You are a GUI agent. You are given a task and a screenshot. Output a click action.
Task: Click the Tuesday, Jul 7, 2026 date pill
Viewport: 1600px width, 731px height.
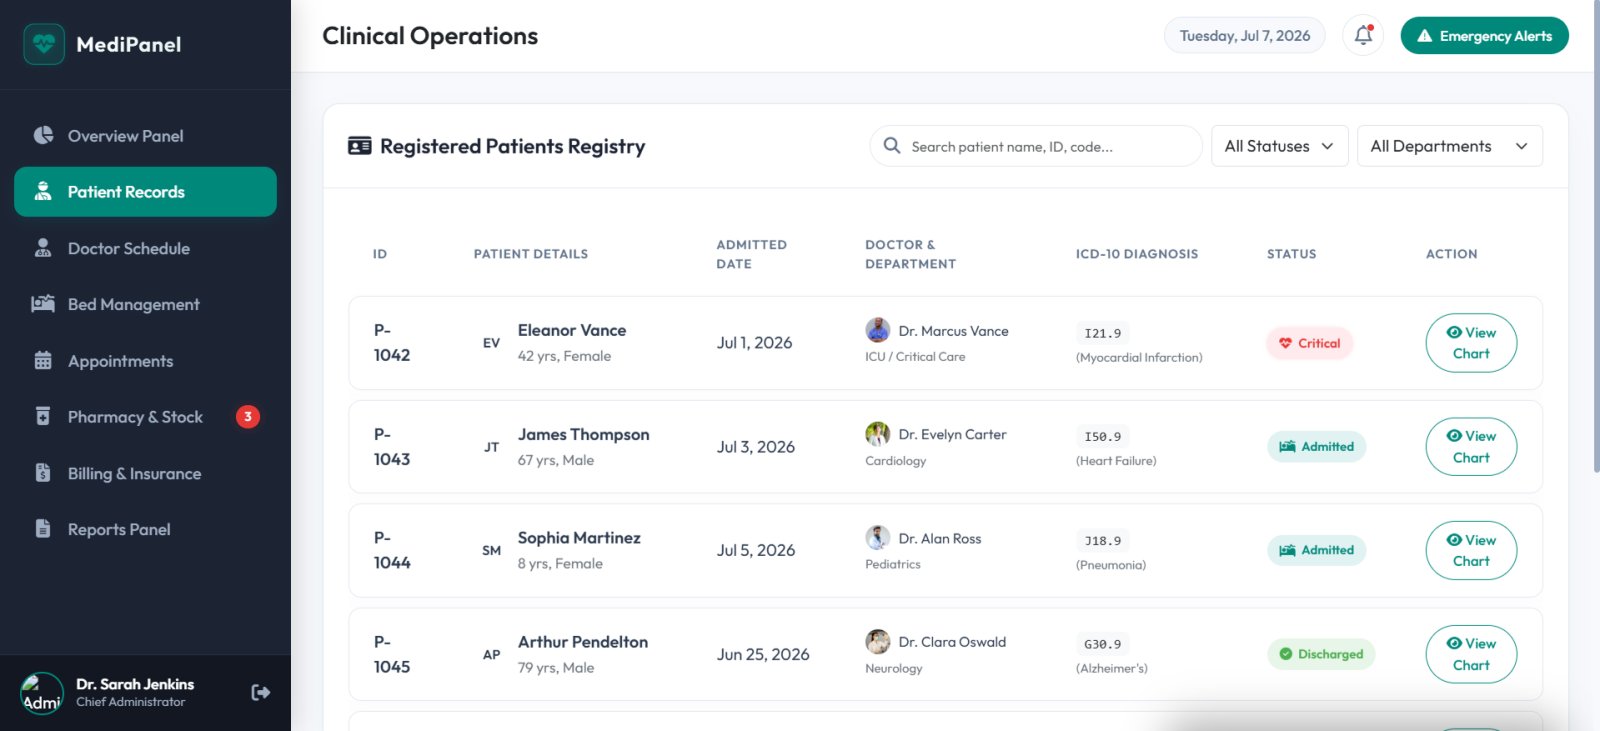point(1244,36)
